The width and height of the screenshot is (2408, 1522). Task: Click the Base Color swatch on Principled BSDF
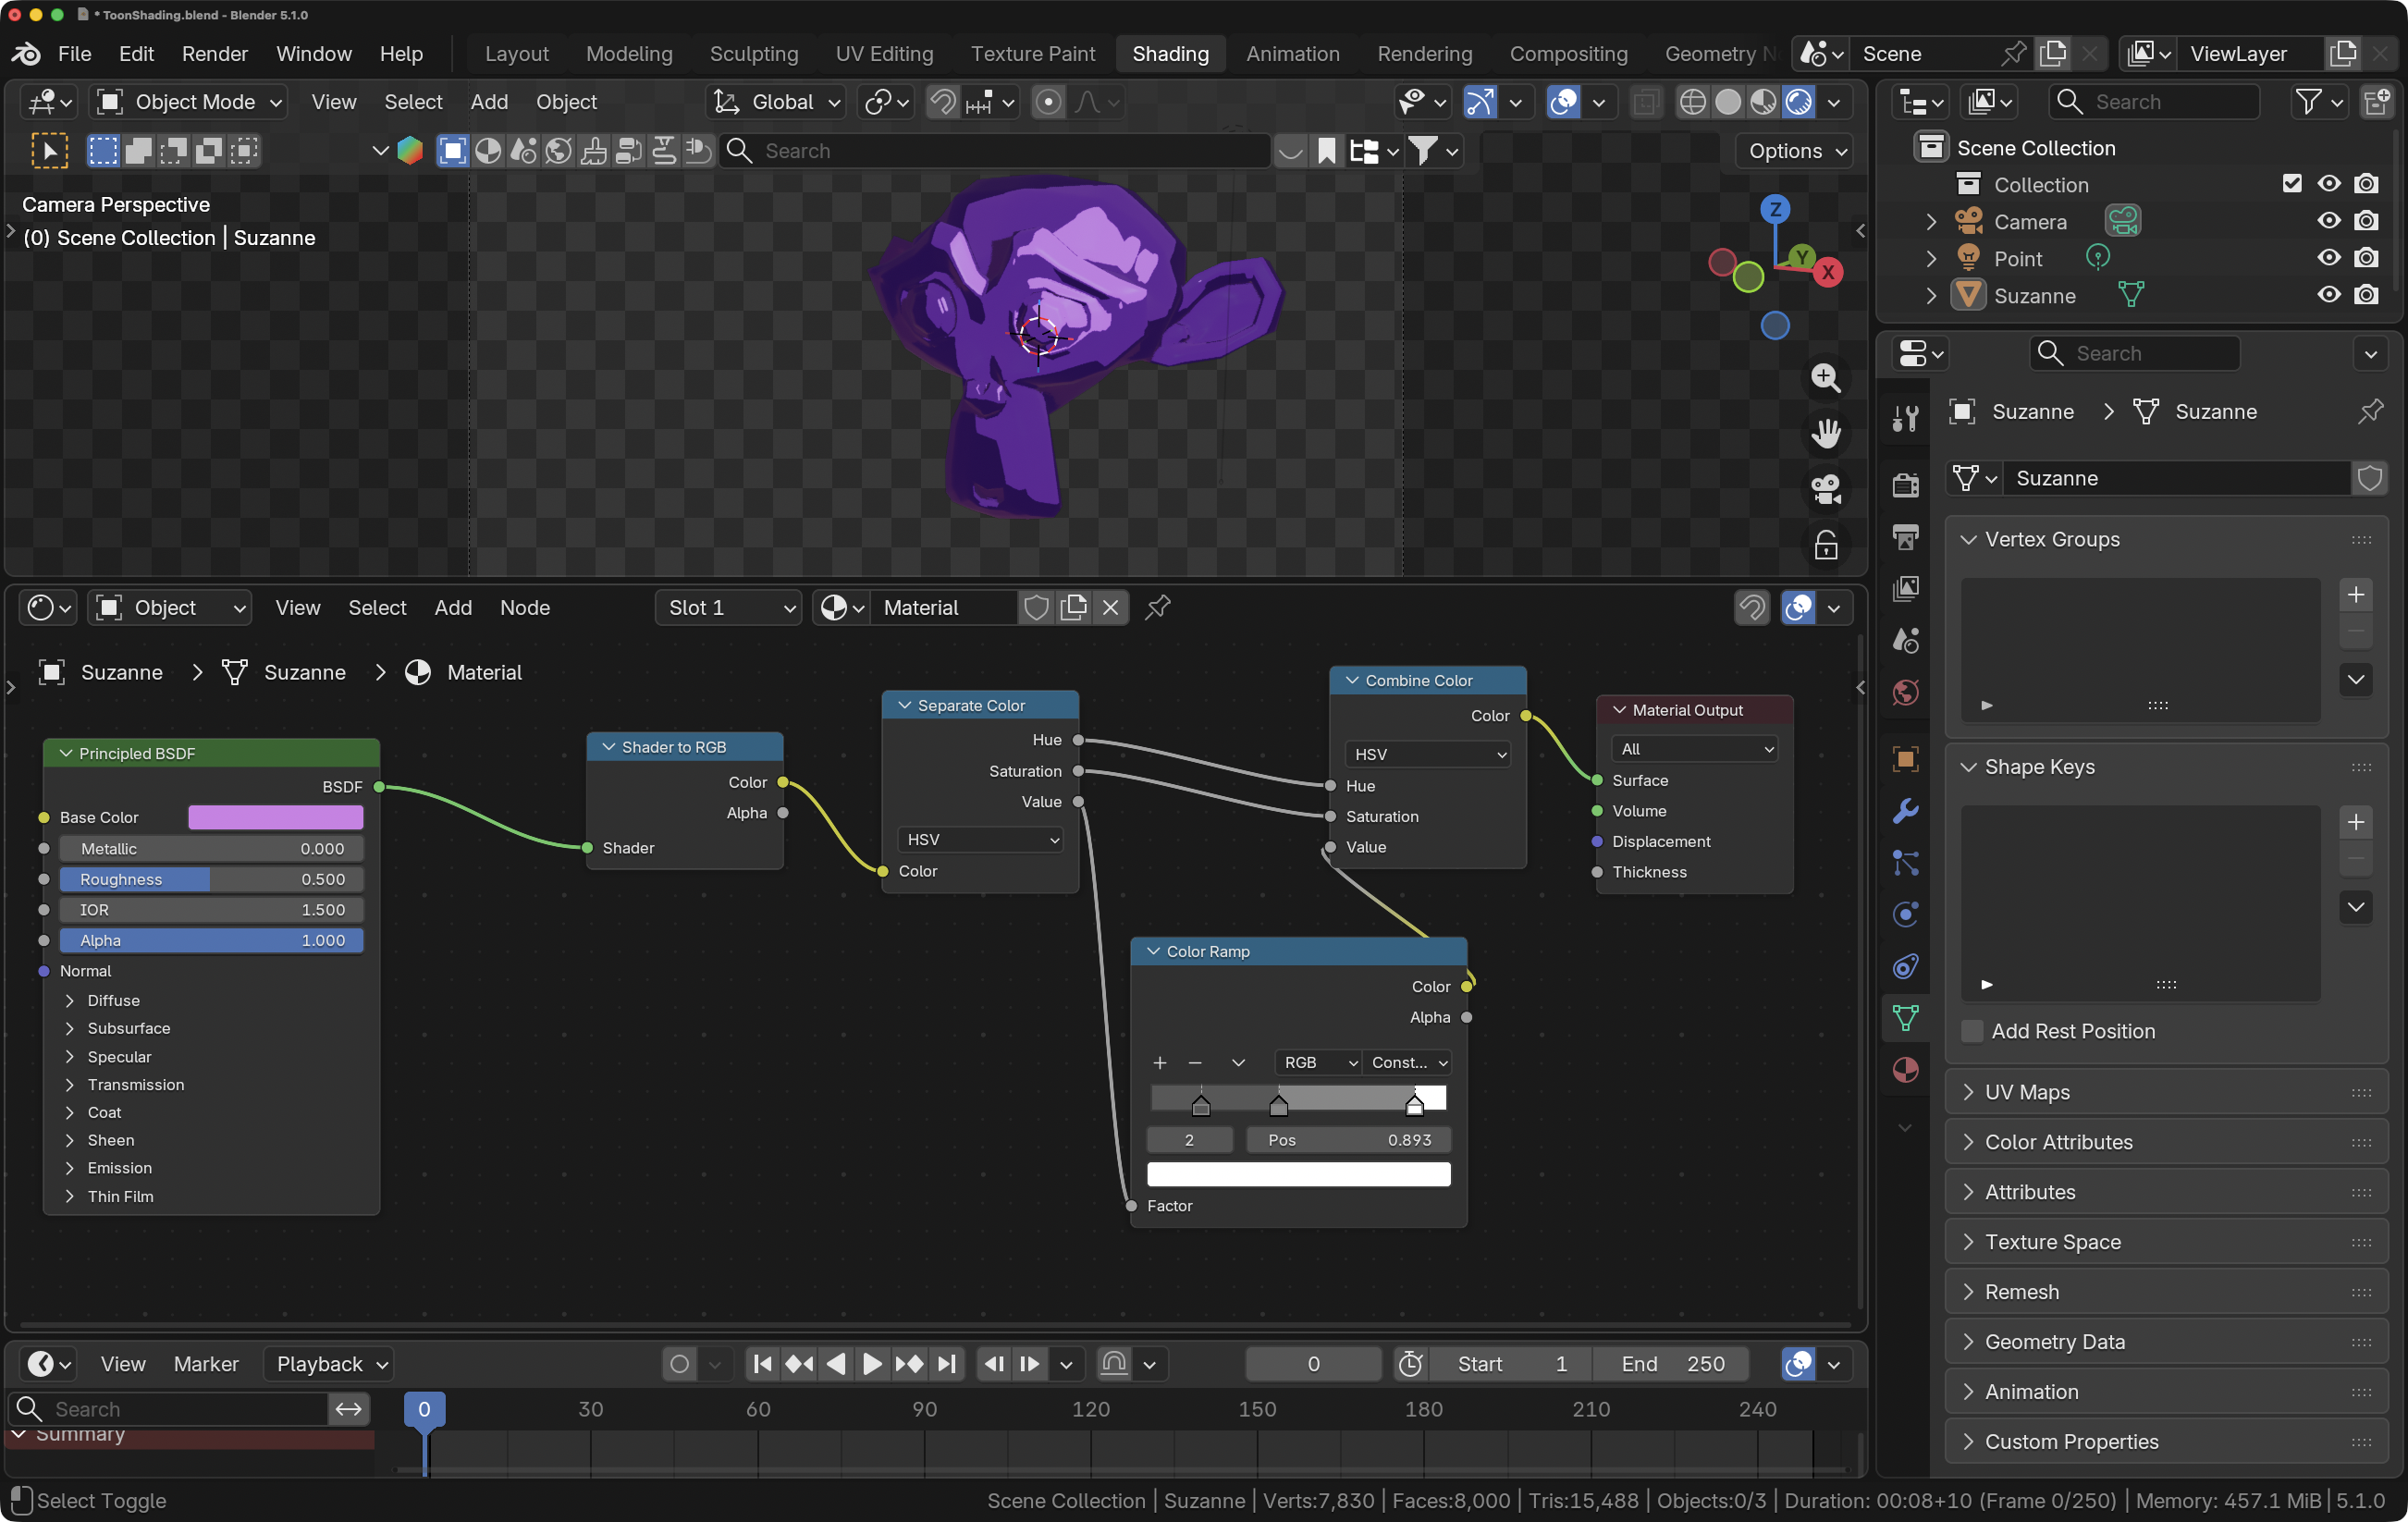[x=275, y=817]
